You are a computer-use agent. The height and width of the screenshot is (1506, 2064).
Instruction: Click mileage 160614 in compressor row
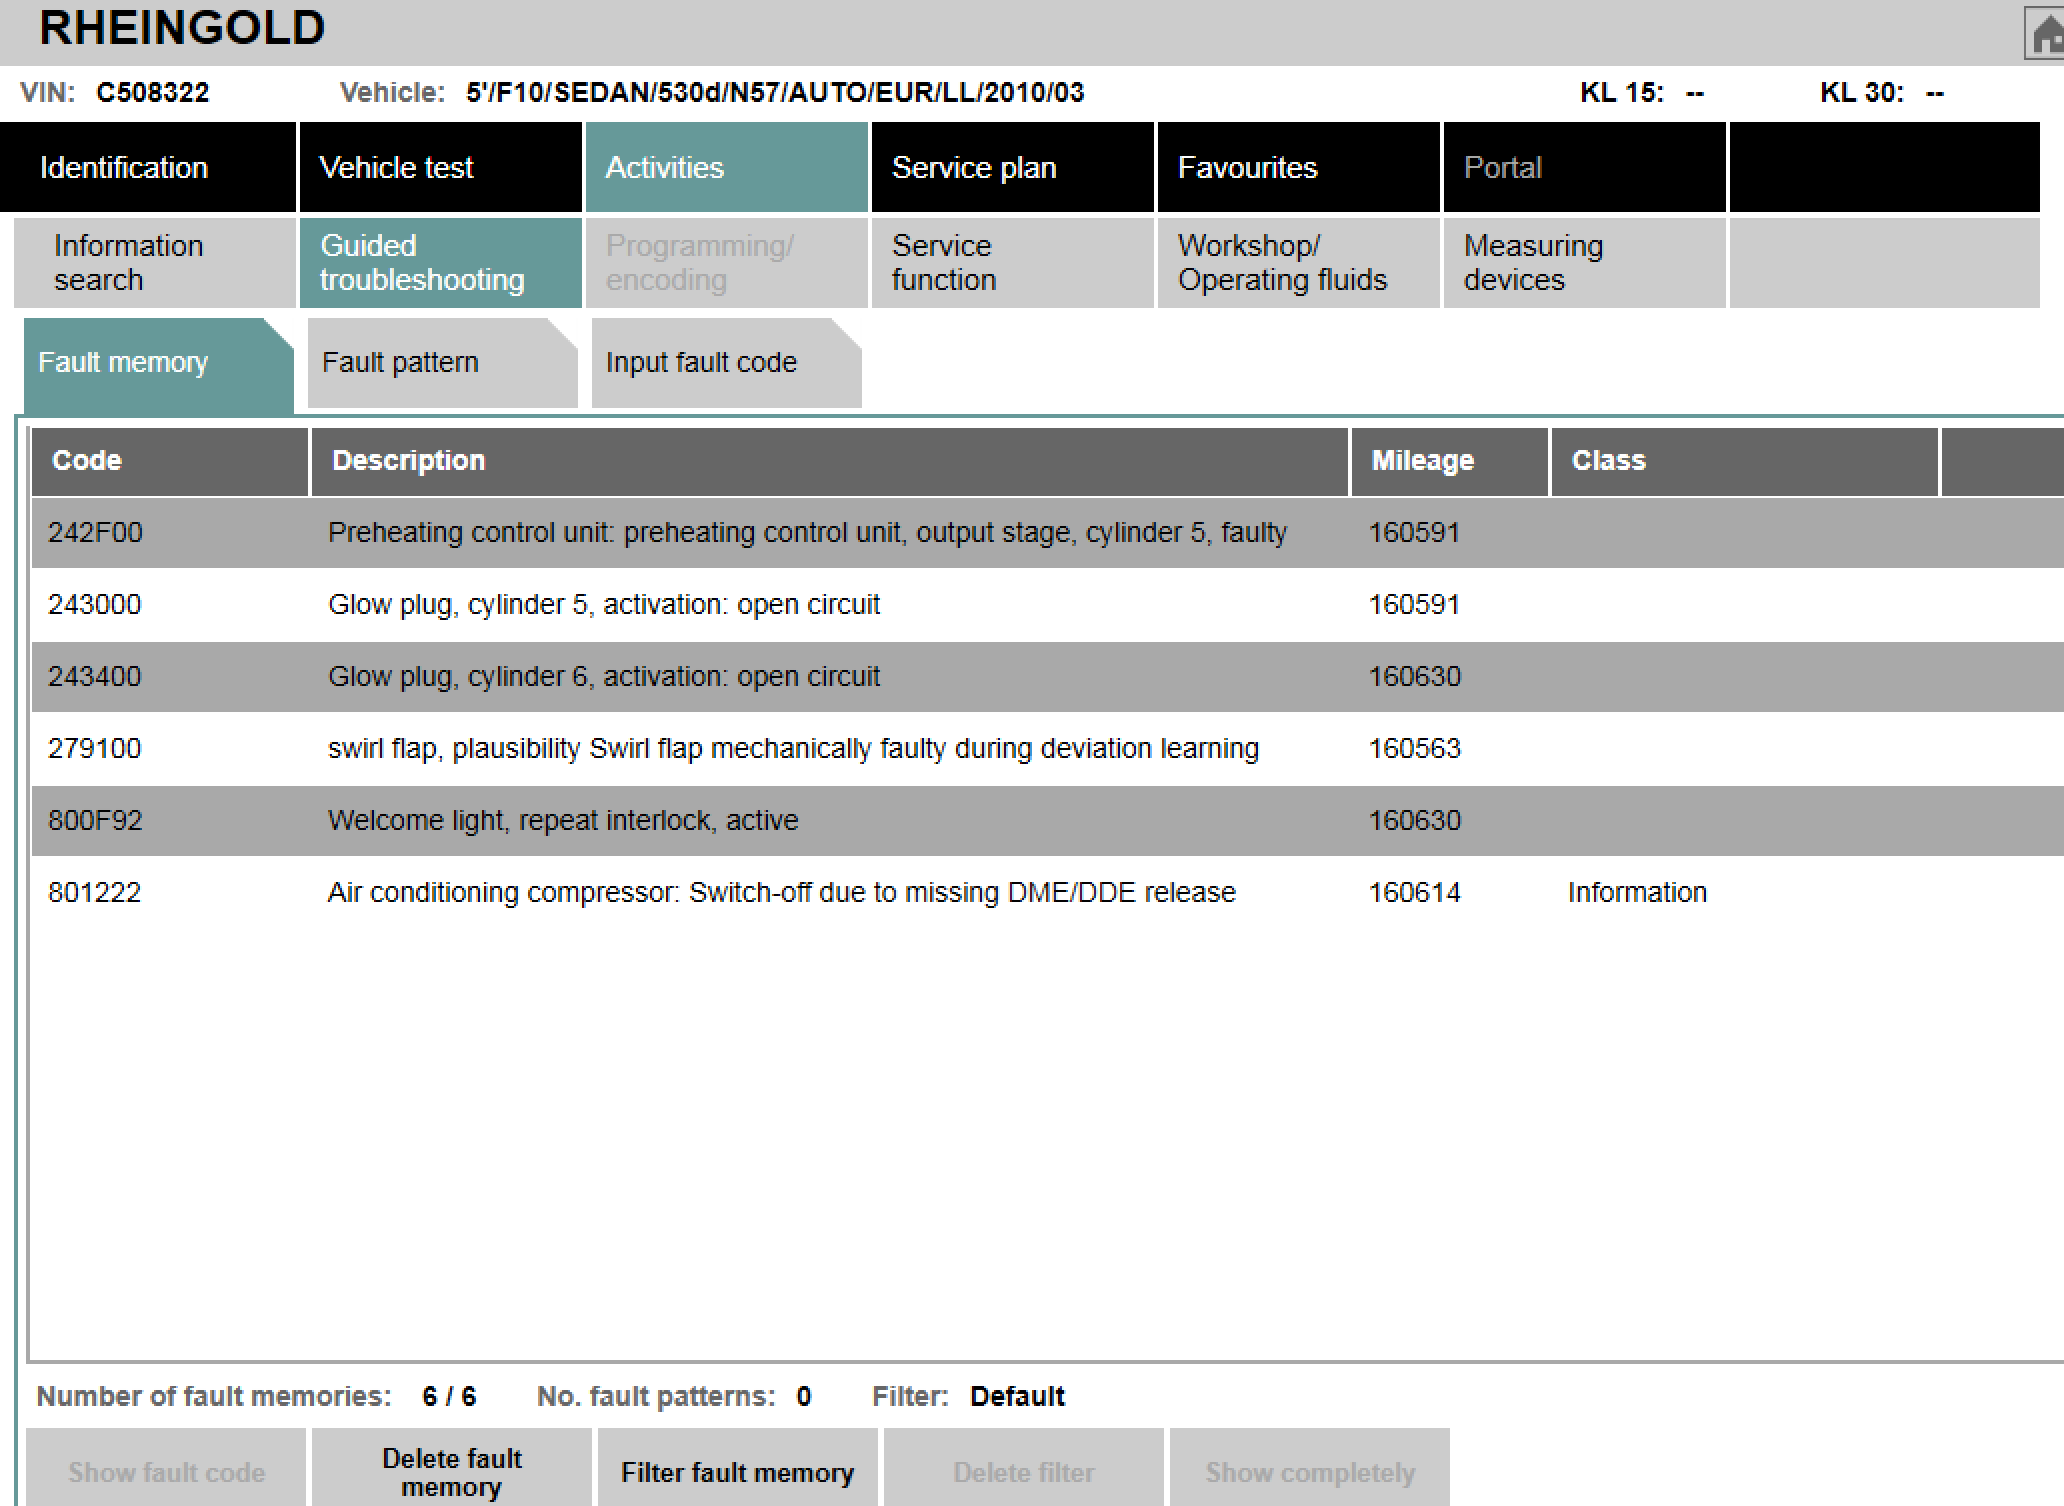(1415, 893)
